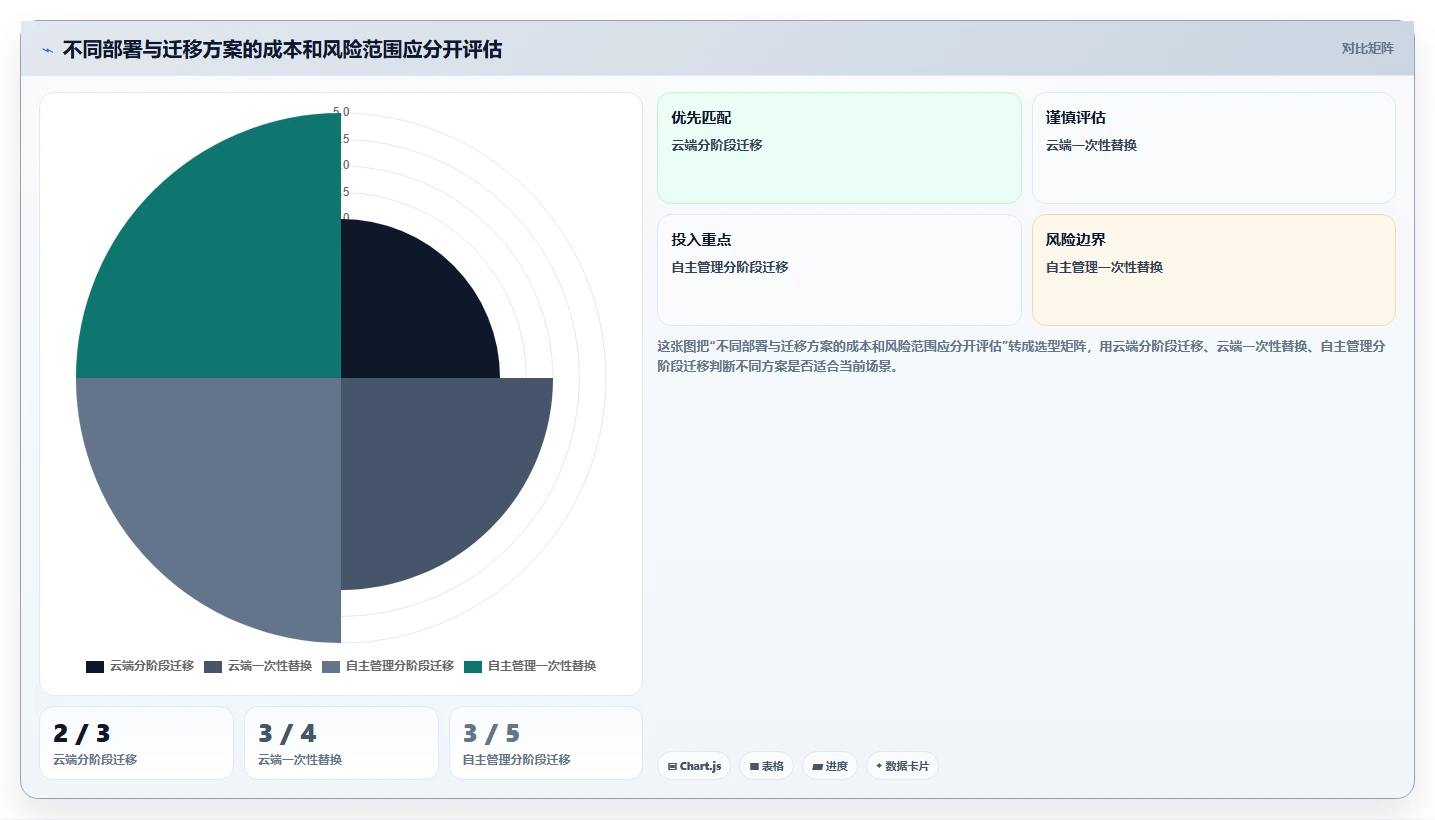Toggle 云端分阶段迁移 legend color swatch

[x=95, y=667]
